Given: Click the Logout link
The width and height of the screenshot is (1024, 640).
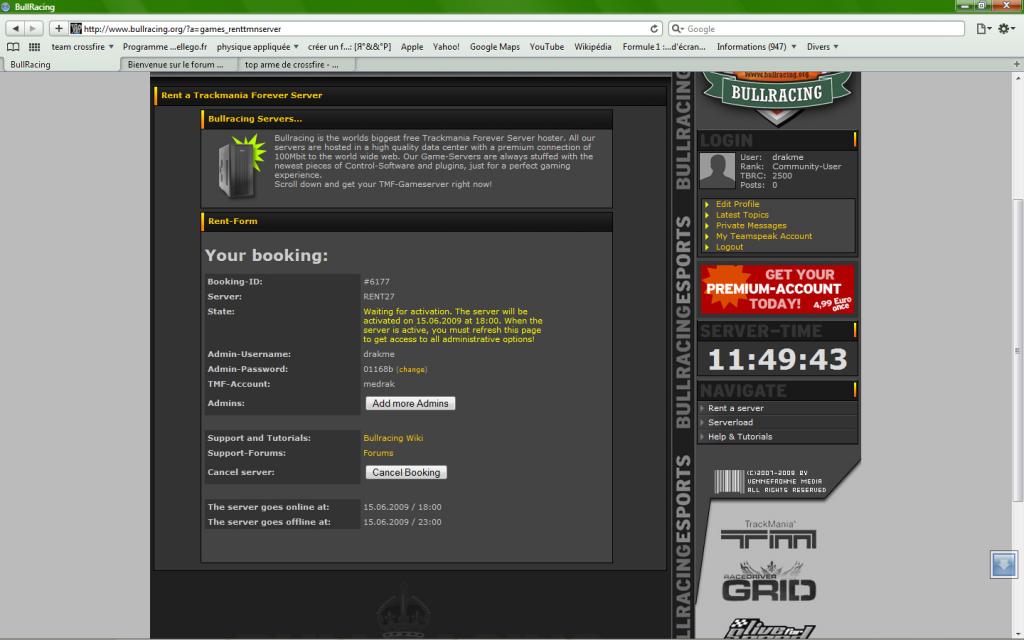Looking at the screenshot, I should click(x=729, y=247).
